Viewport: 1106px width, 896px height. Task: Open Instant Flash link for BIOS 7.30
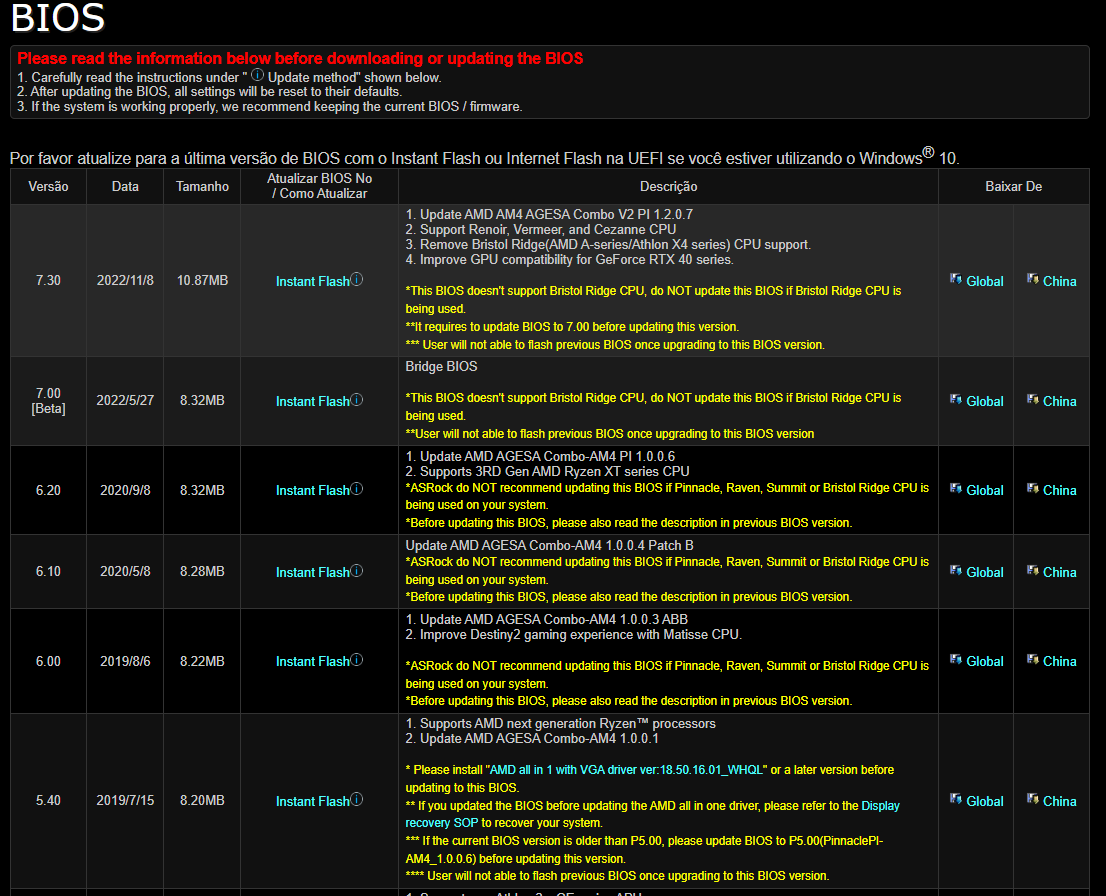[x=312, y=281]
